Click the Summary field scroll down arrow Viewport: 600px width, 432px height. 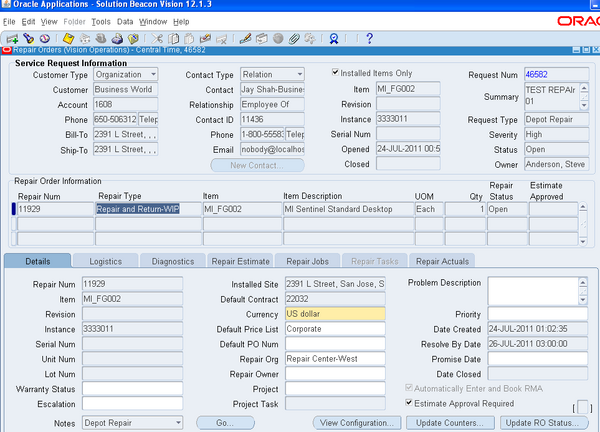(x=584, y=105)
